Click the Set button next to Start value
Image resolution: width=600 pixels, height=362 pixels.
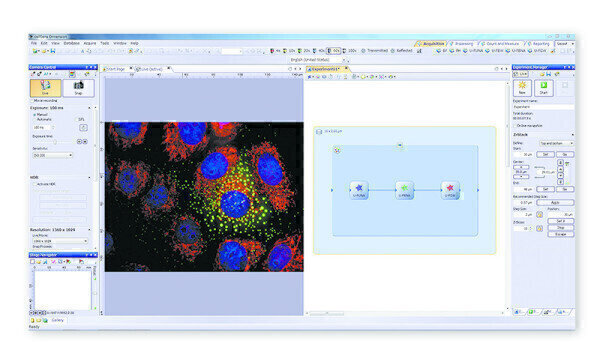546,154
